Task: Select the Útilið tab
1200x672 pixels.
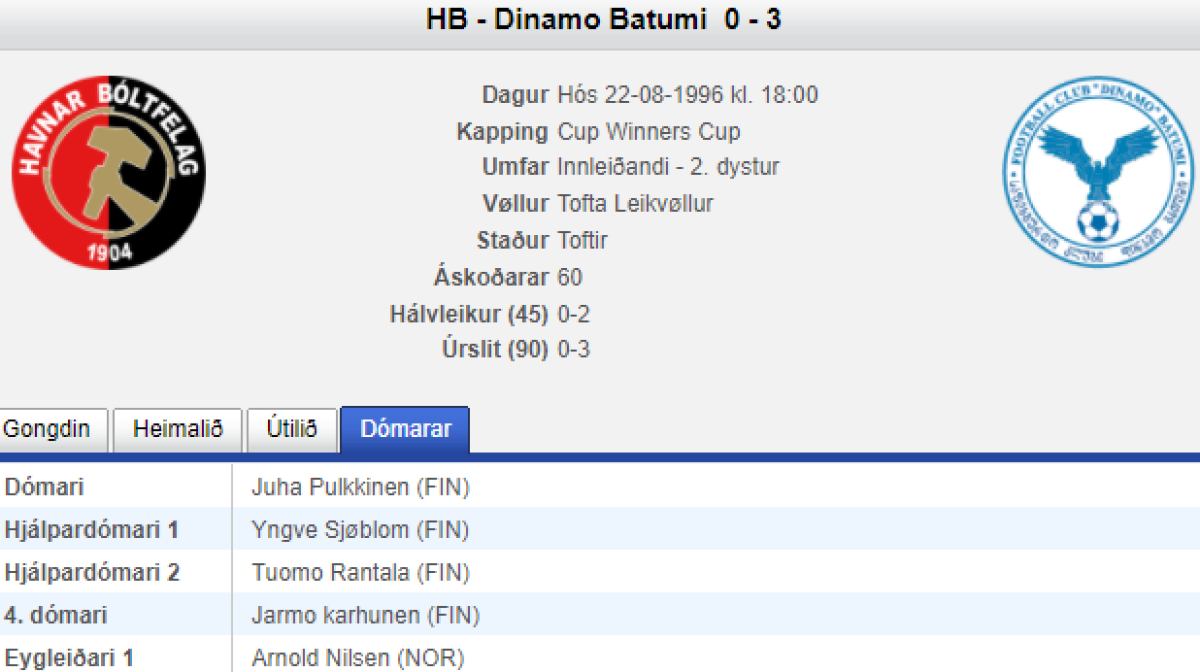Action: [x=292, y=430]
